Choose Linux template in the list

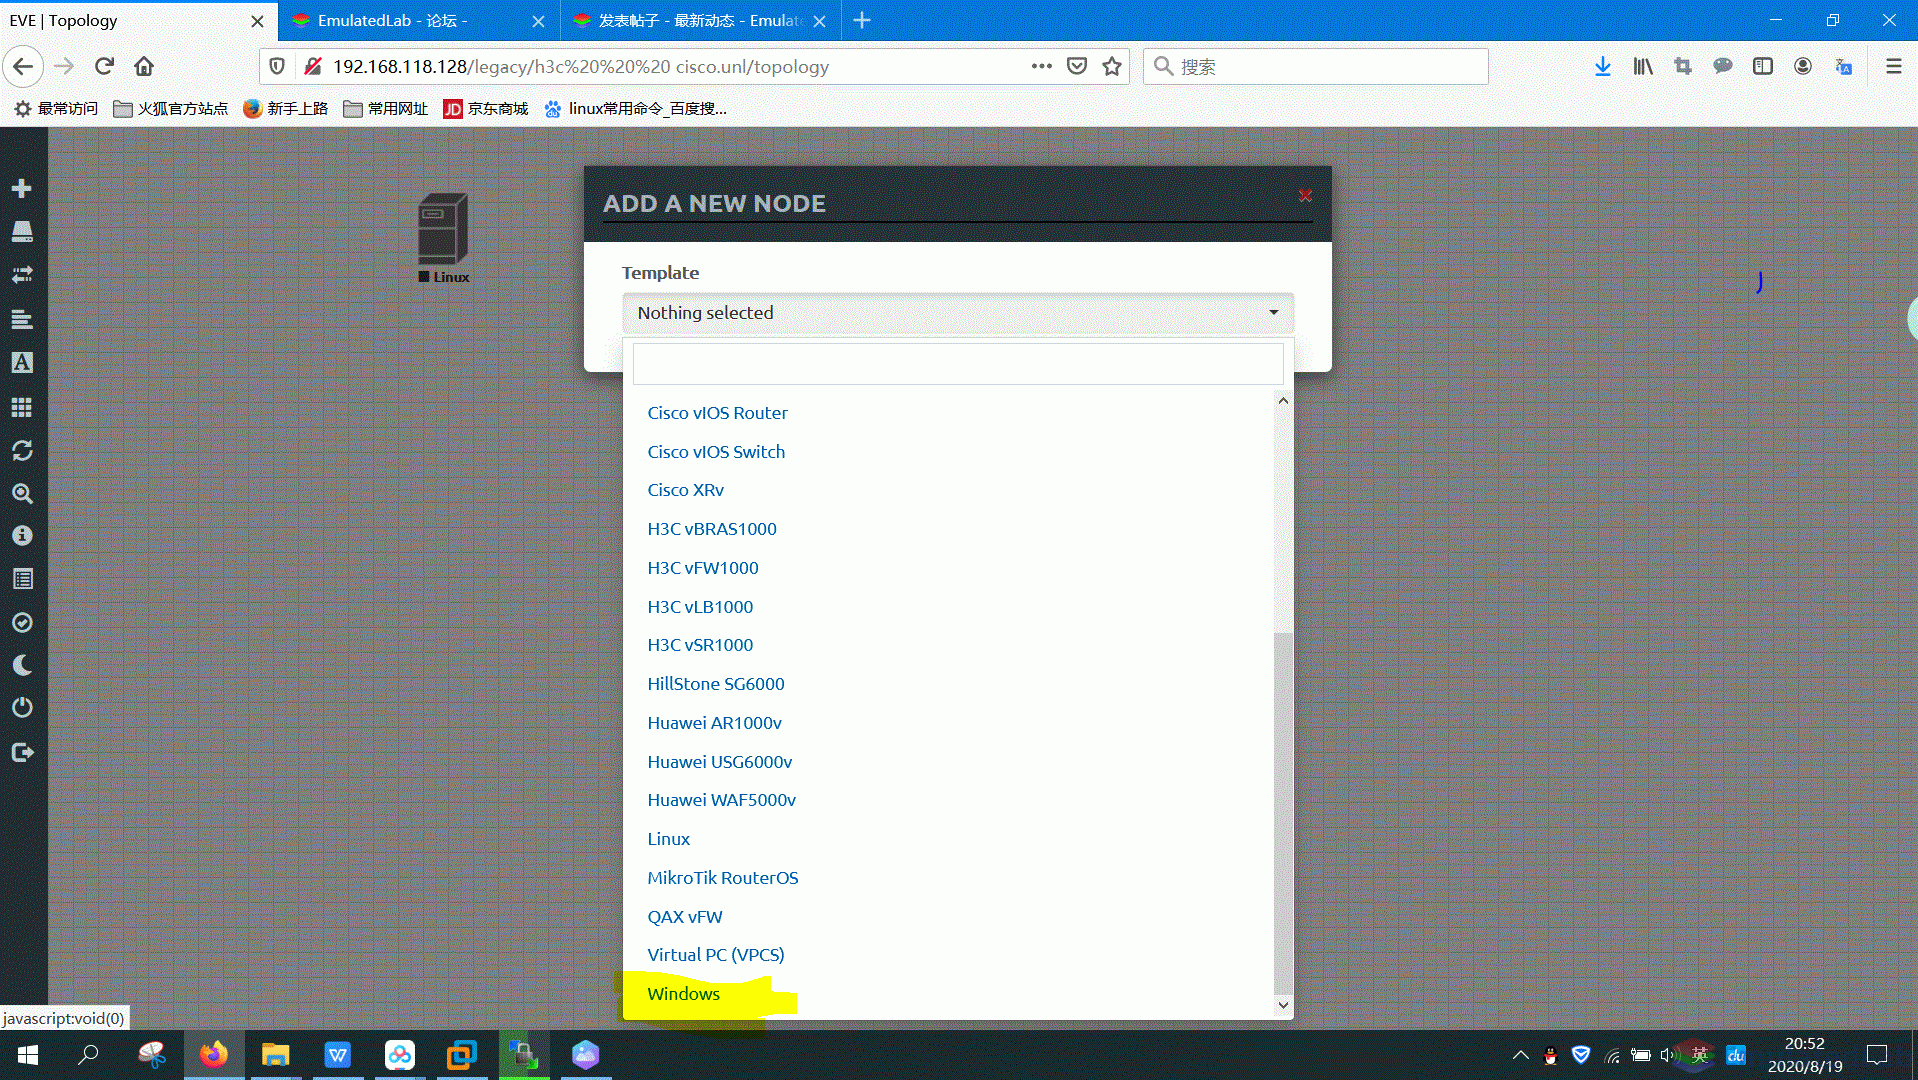(x=668, y=839)
